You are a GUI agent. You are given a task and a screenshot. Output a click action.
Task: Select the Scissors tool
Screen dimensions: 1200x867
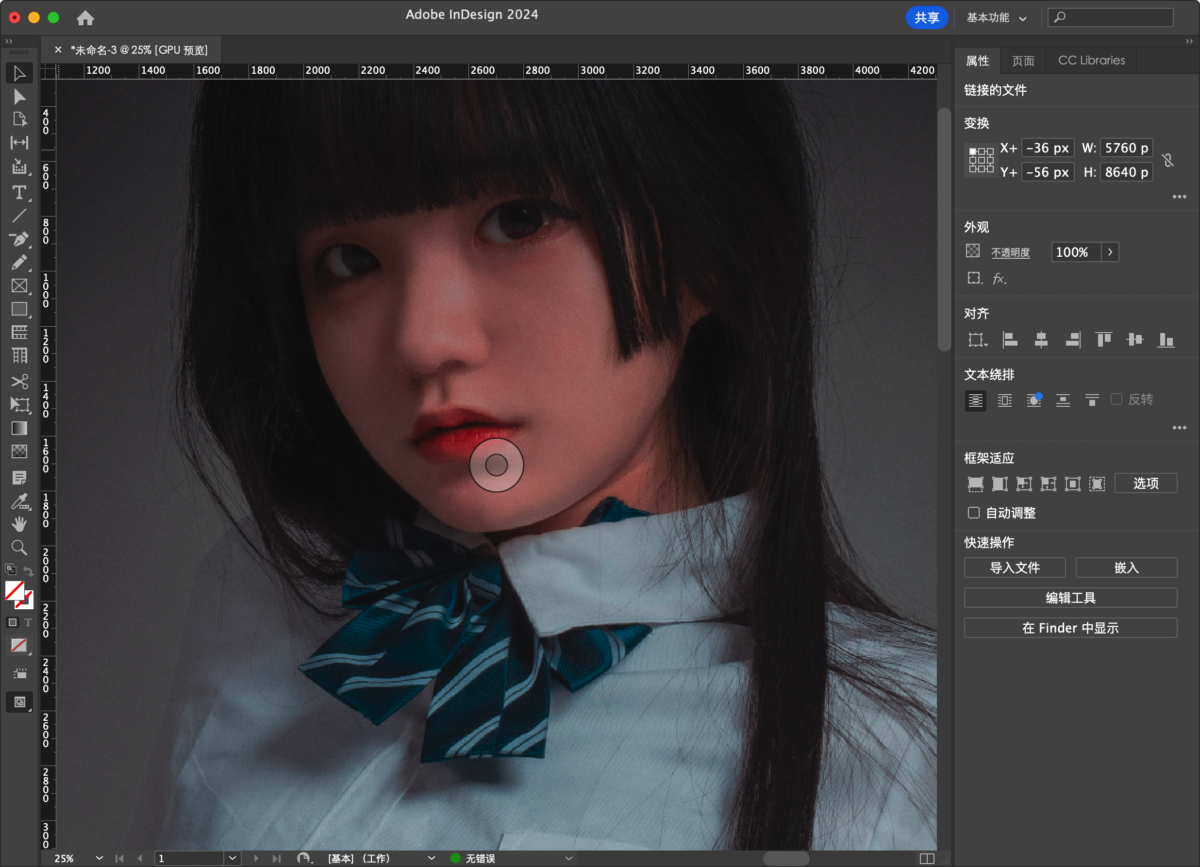(x=19, y=381)
